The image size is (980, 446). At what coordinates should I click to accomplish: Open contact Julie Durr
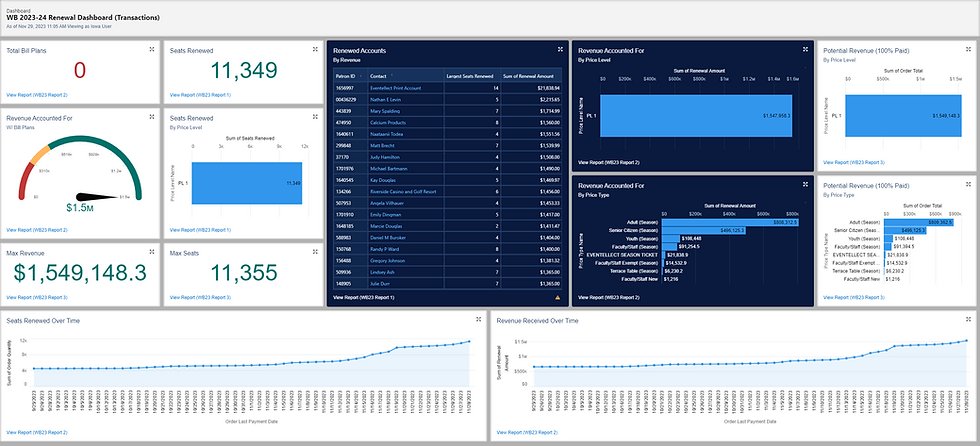(381, 283)
